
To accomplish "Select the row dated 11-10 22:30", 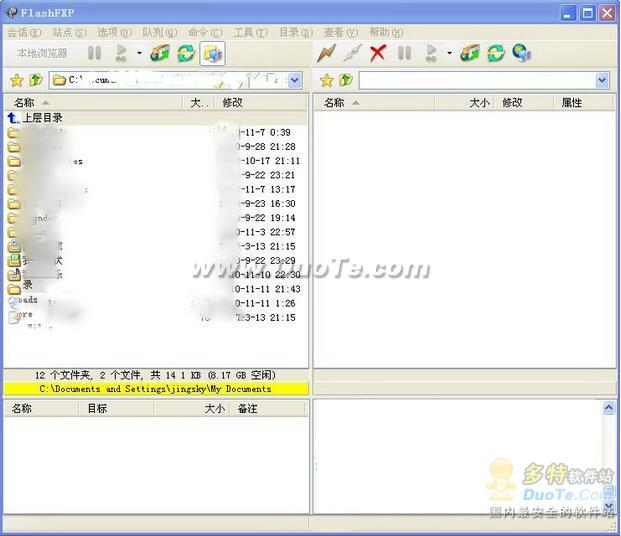I will pos(156,275).
